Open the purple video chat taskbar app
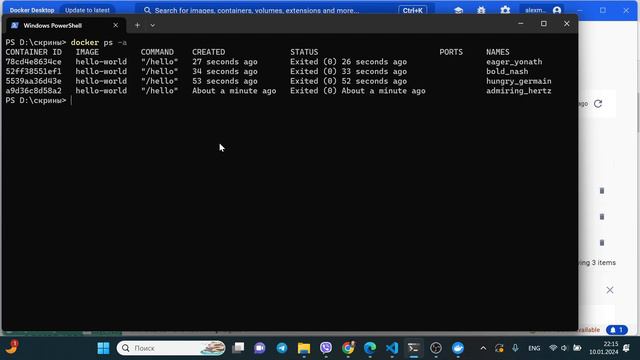 click(x=260, y=348)
